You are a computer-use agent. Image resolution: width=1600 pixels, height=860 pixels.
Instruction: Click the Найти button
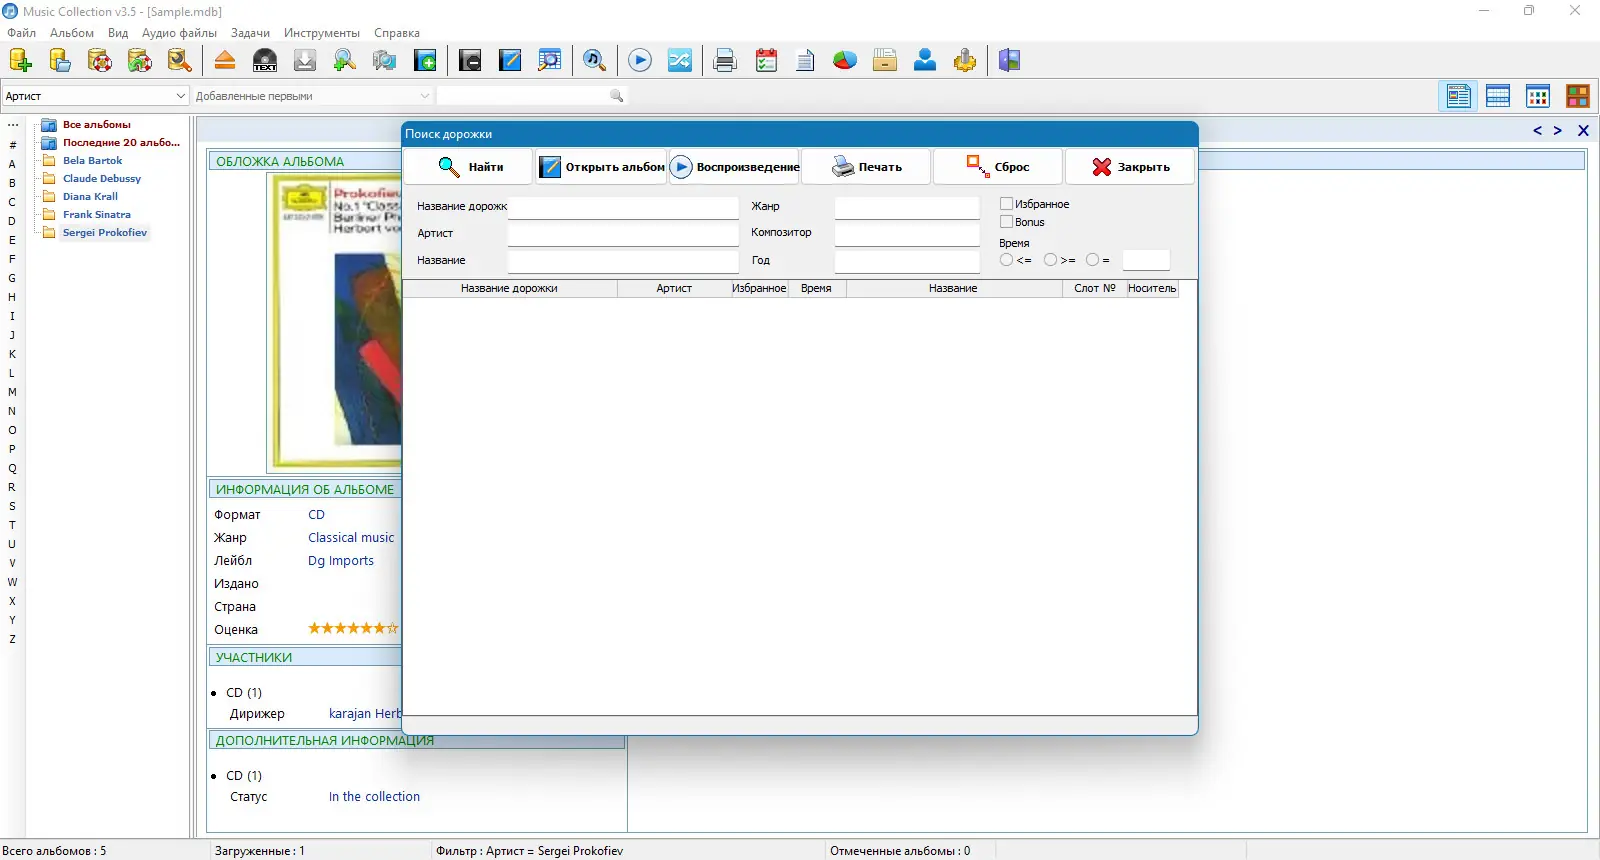click(469, 167)
